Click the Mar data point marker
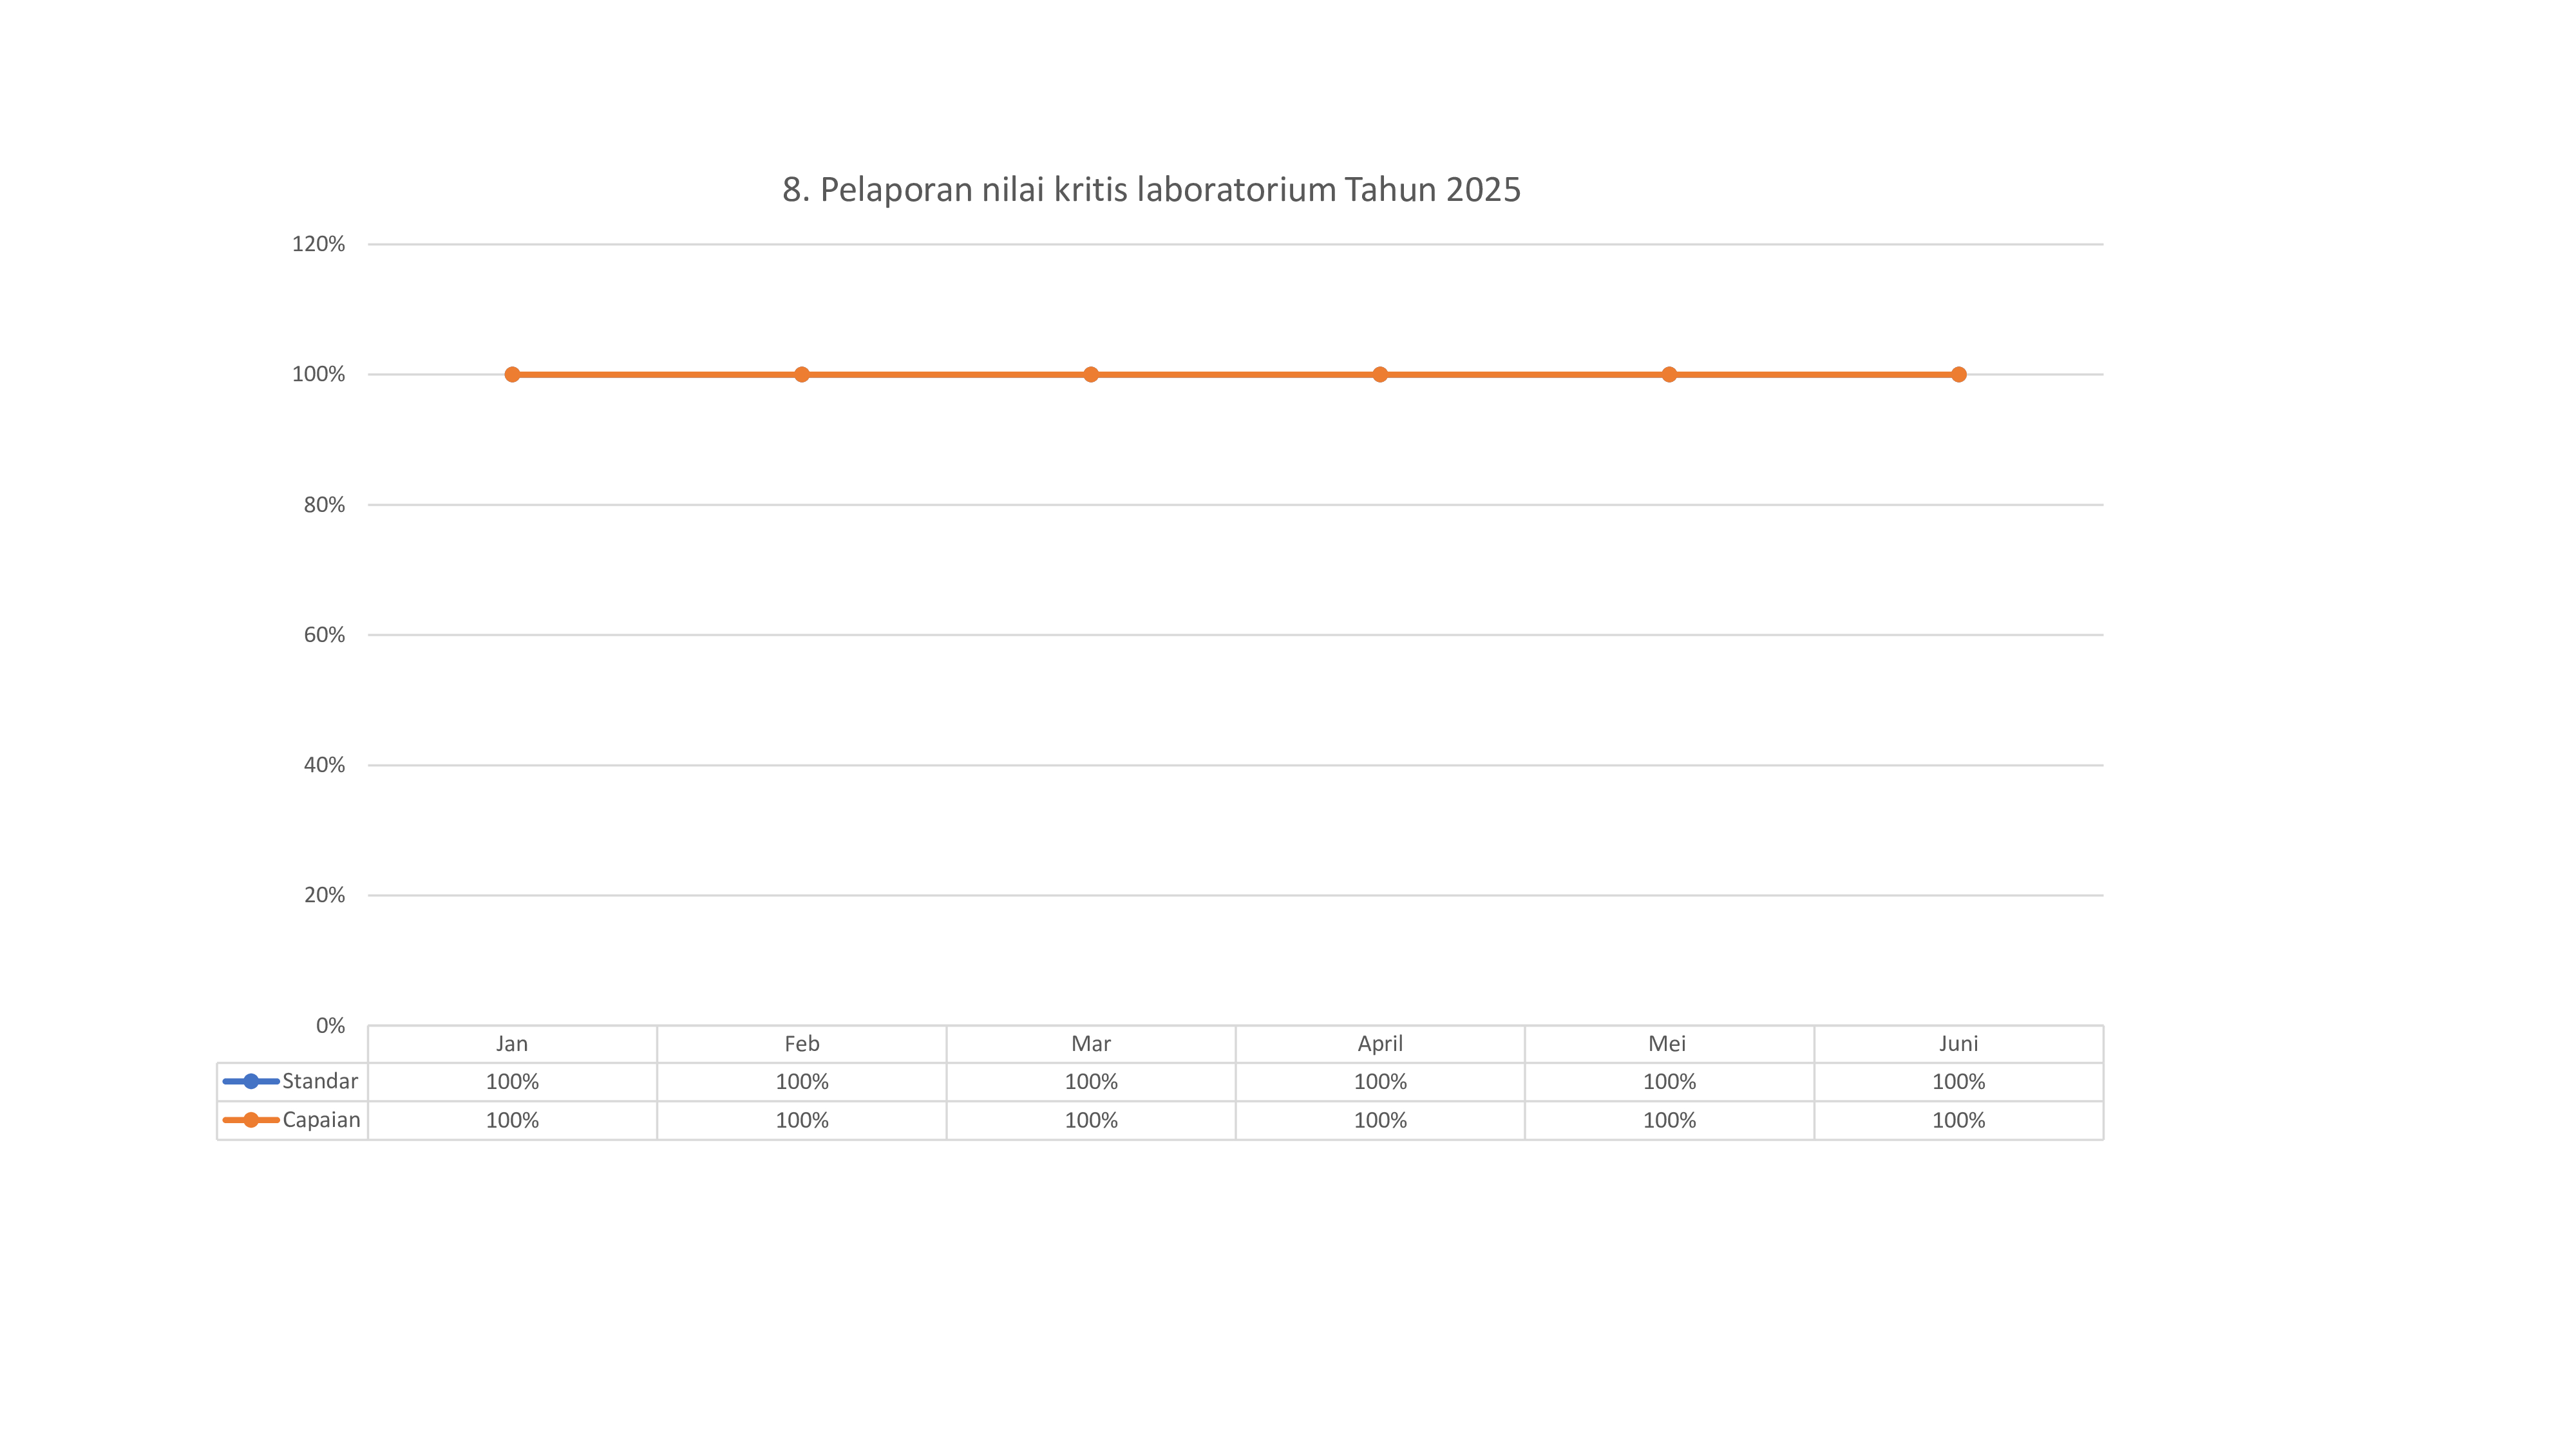 [x=1091, y=374]
